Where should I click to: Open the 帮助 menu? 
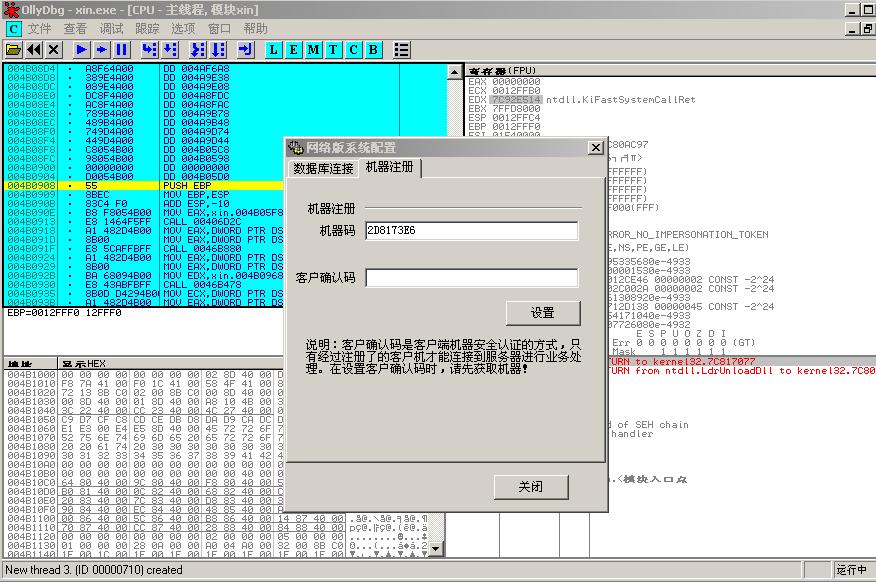[x=255, y=29]
